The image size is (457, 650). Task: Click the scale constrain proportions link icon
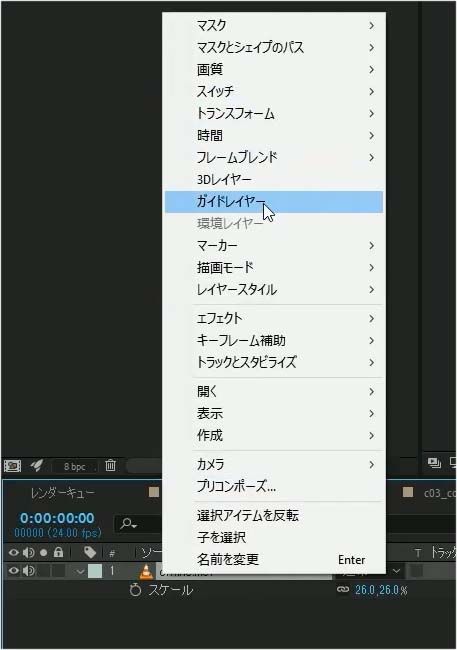click(343, 589)
